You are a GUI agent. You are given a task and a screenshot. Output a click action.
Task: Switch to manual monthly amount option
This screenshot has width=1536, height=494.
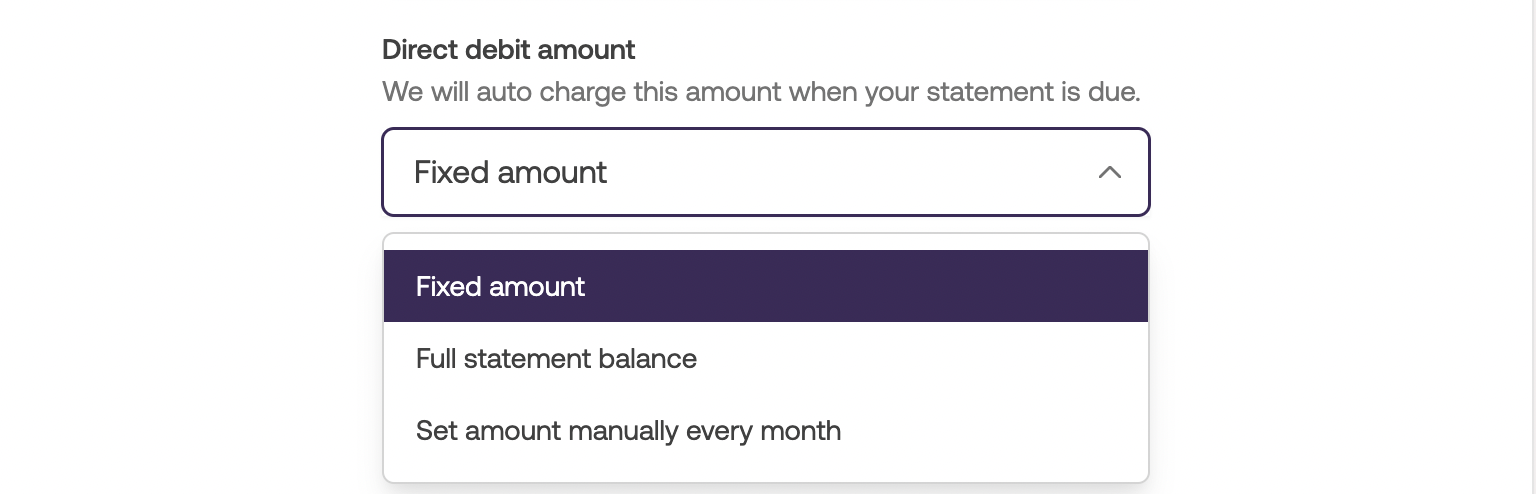(x=765, y=431)
